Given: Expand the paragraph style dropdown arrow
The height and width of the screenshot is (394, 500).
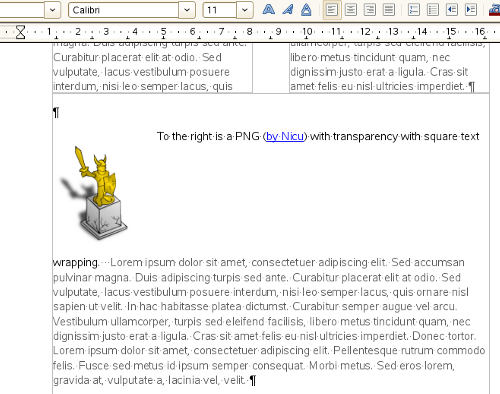Looking at the screenshot, I should (52, 10).
